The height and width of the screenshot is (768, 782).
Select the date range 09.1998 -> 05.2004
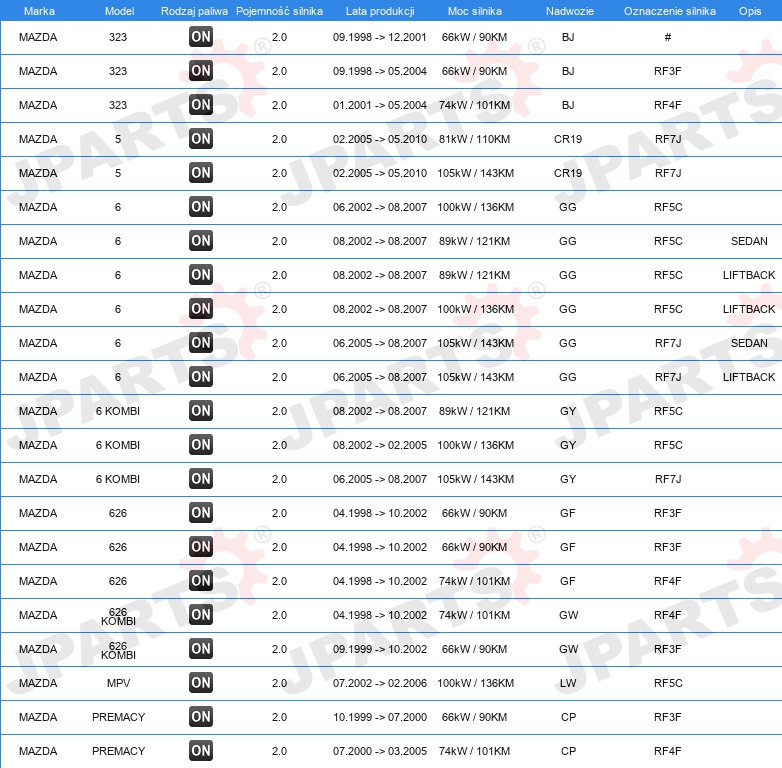tap(380, 71)
